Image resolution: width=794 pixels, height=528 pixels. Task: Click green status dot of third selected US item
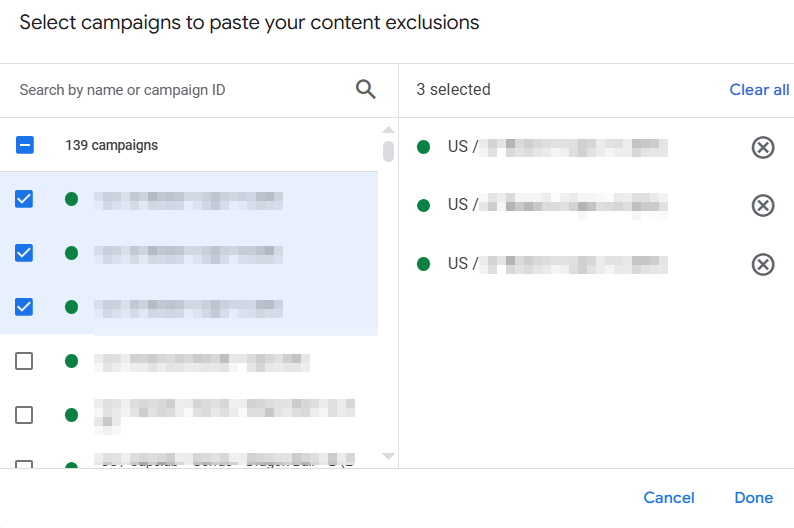pyautogui.click(x=423, y=264)
